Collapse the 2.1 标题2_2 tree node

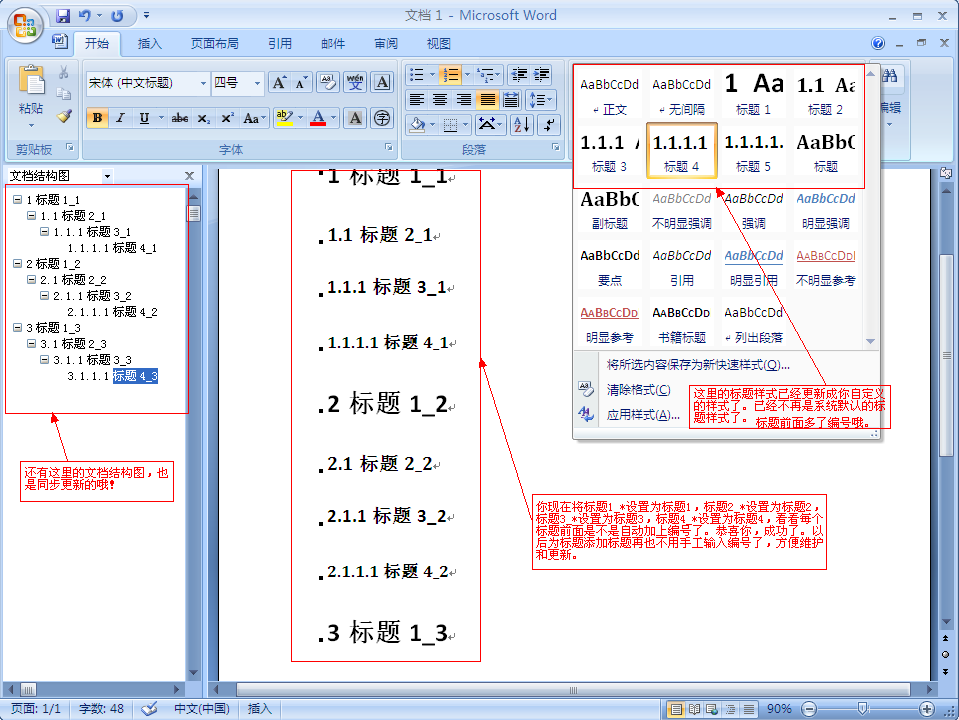tap(31, 280)
